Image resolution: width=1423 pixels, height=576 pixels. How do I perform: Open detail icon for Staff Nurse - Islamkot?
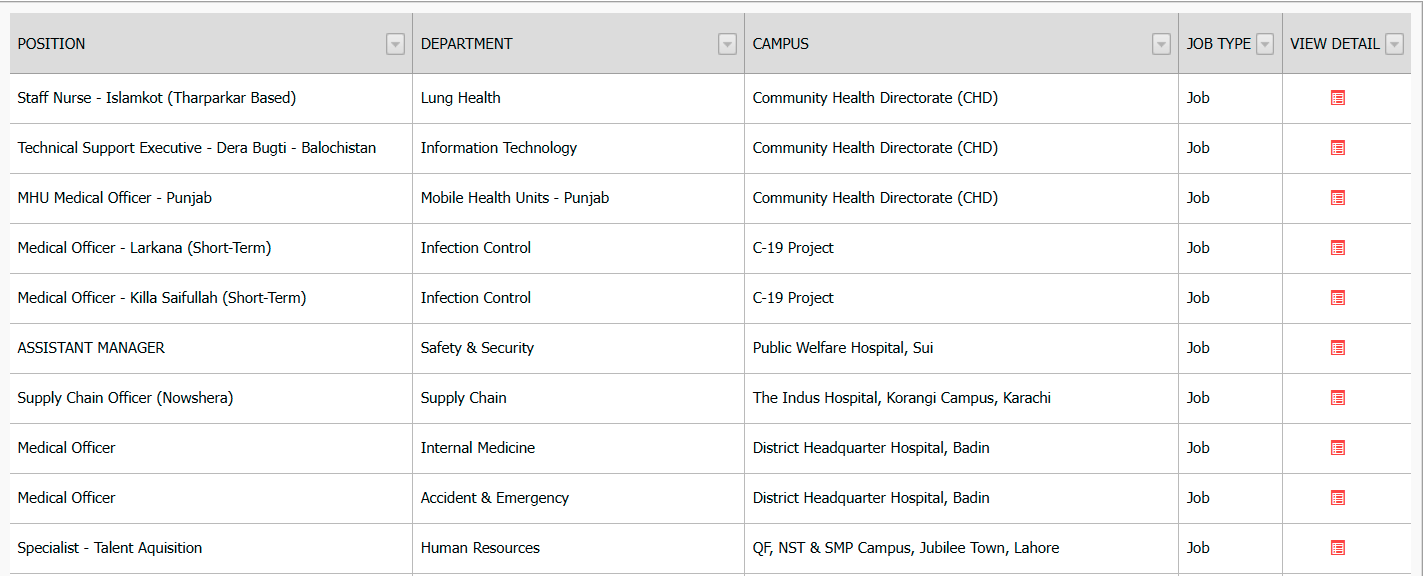pyautogui.click(x=1337, y=98)
